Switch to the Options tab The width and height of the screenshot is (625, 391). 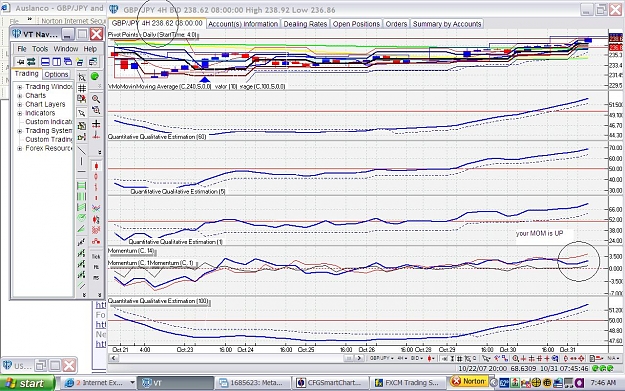coord(56,74)
